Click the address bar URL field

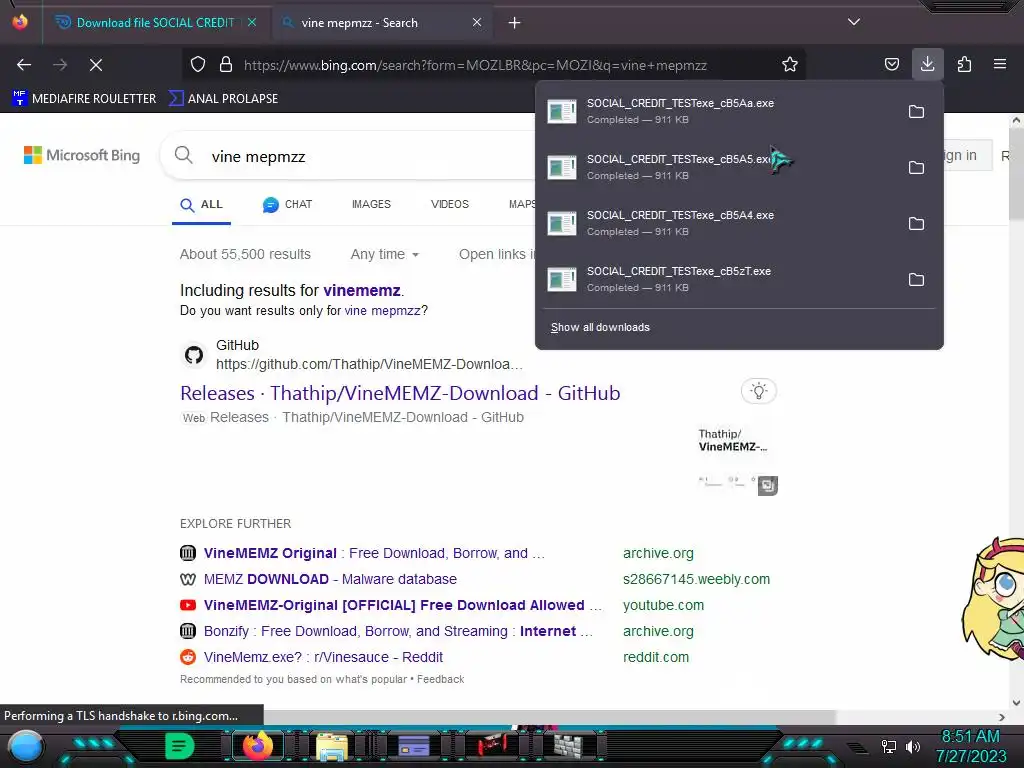tap(475, 65)
